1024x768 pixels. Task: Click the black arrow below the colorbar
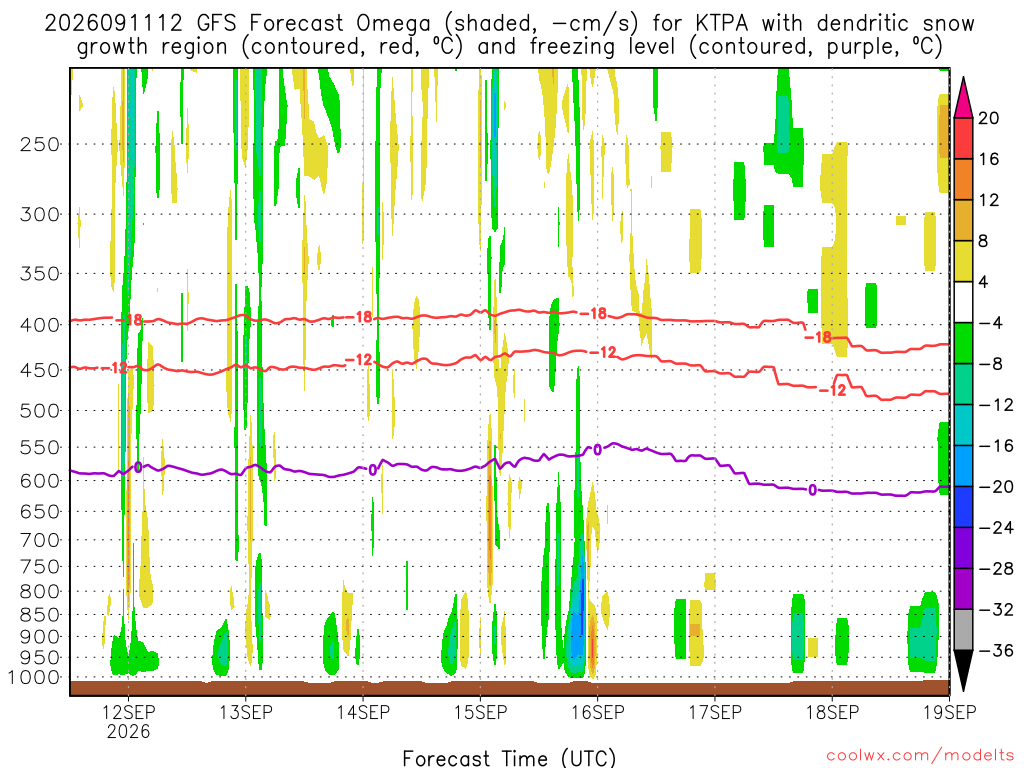click(963, 671)
